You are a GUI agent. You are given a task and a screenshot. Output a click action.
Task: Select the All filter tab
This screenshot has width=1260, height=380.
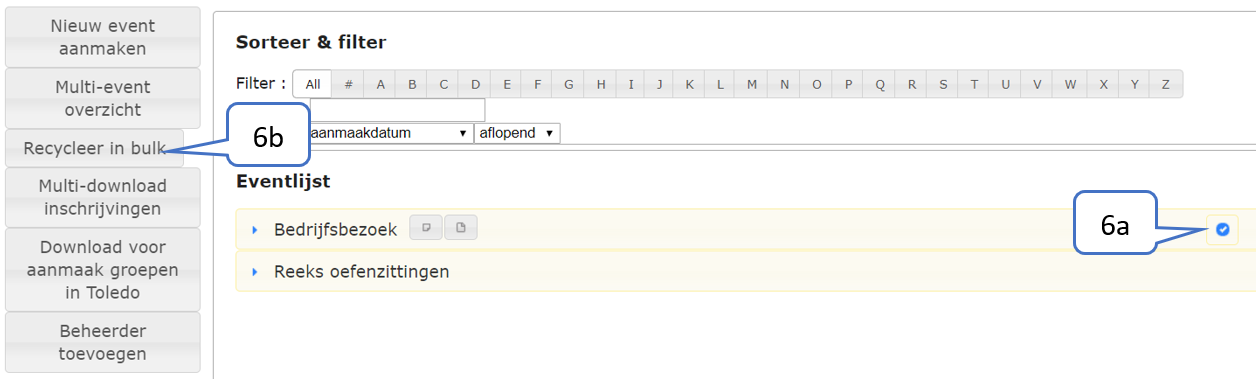point(313,84)
